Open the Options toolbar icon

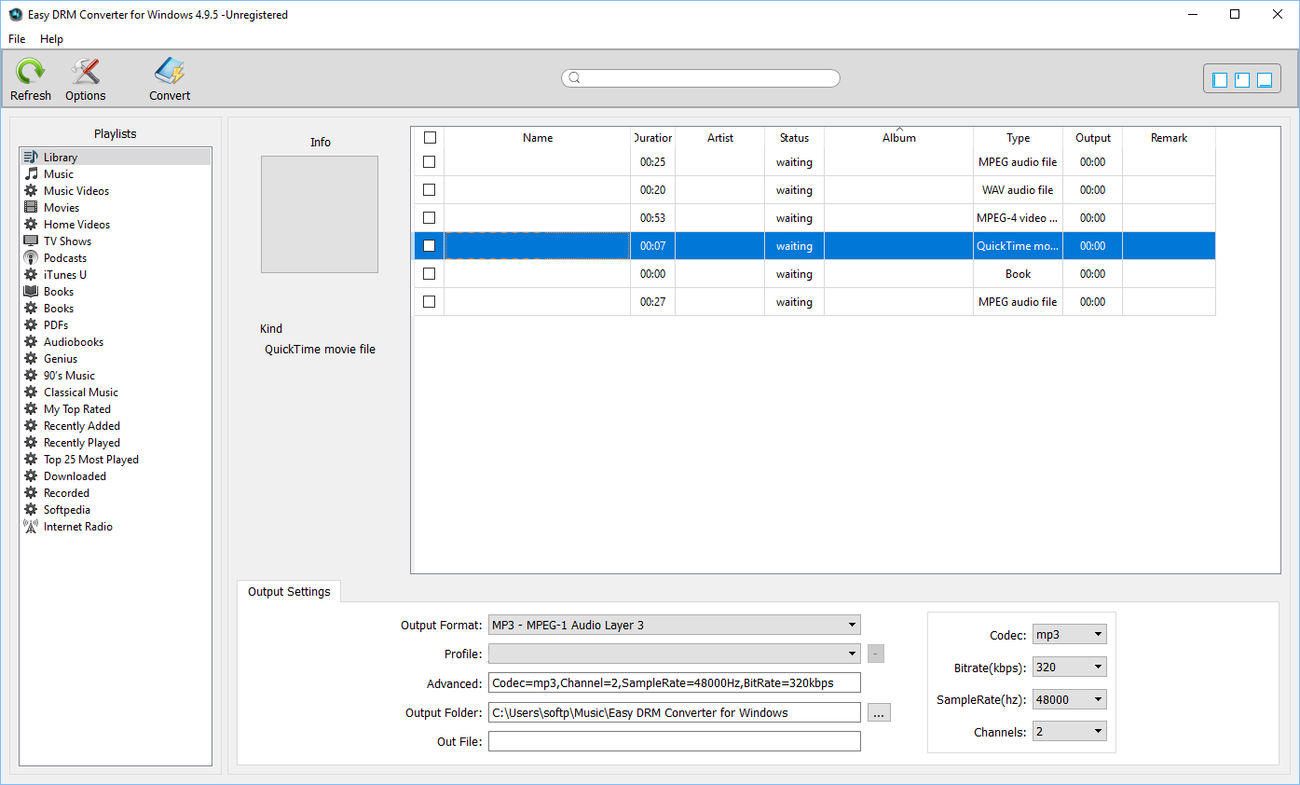pos(85,78)
